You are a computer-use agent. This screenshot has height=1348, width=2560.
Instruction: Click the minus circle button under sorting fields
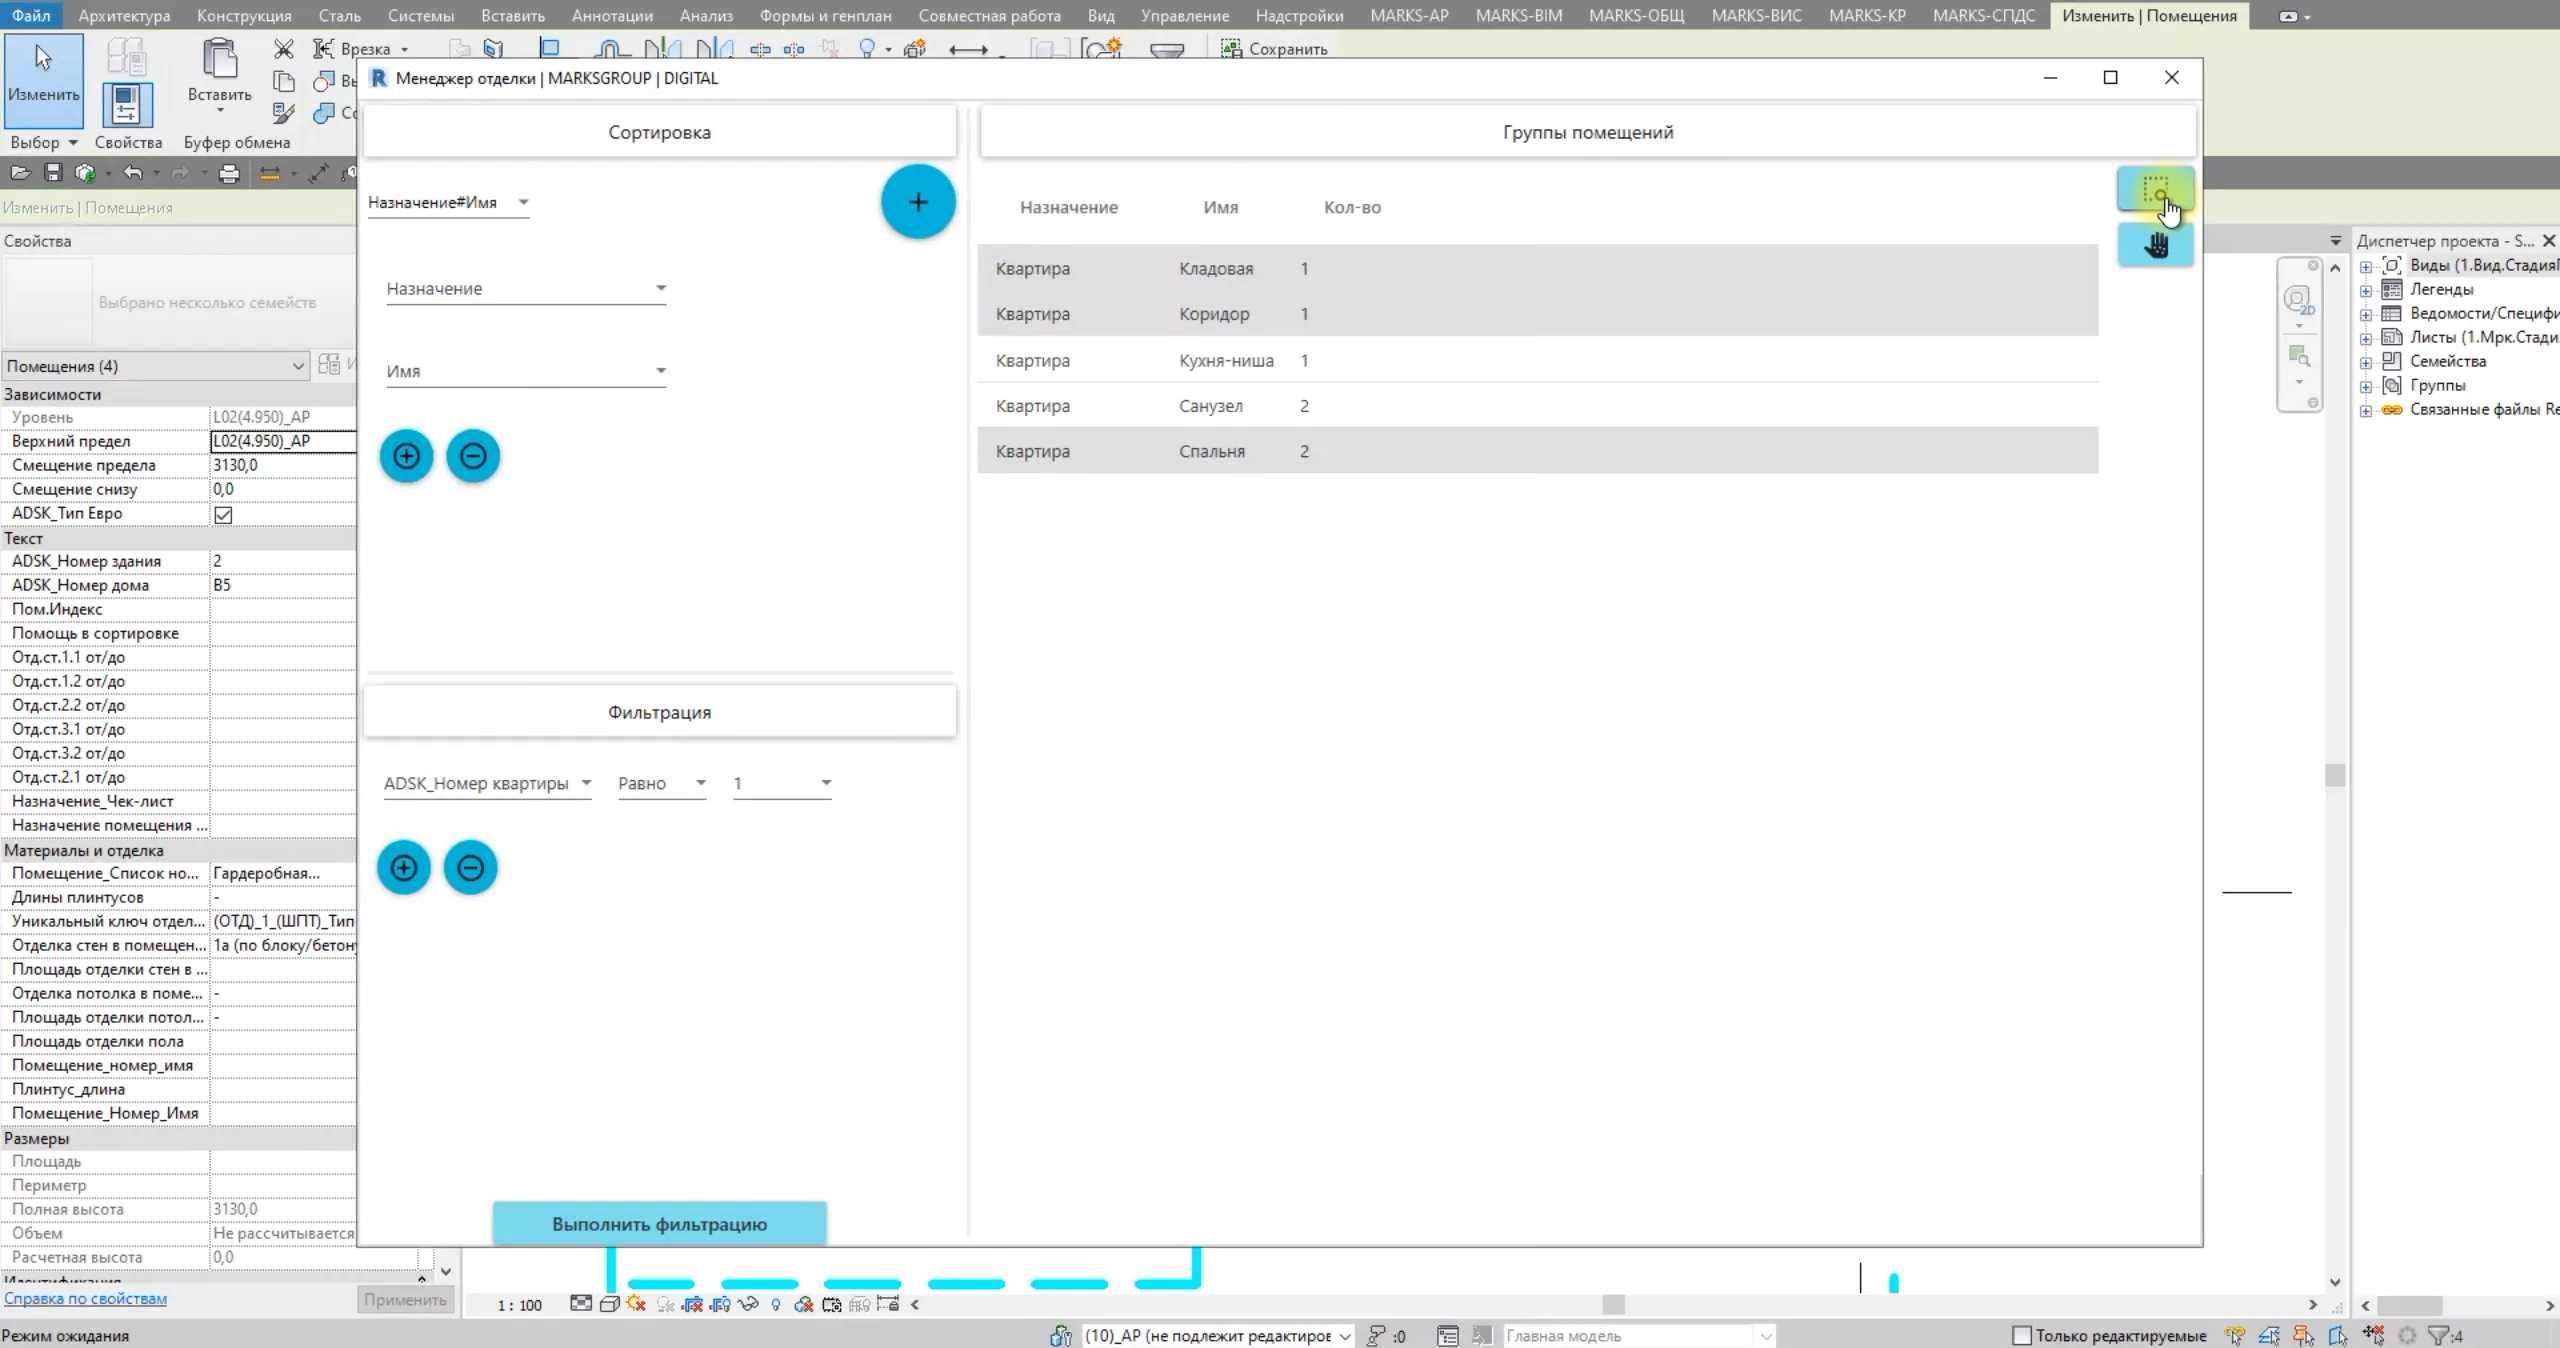(473, 456)
